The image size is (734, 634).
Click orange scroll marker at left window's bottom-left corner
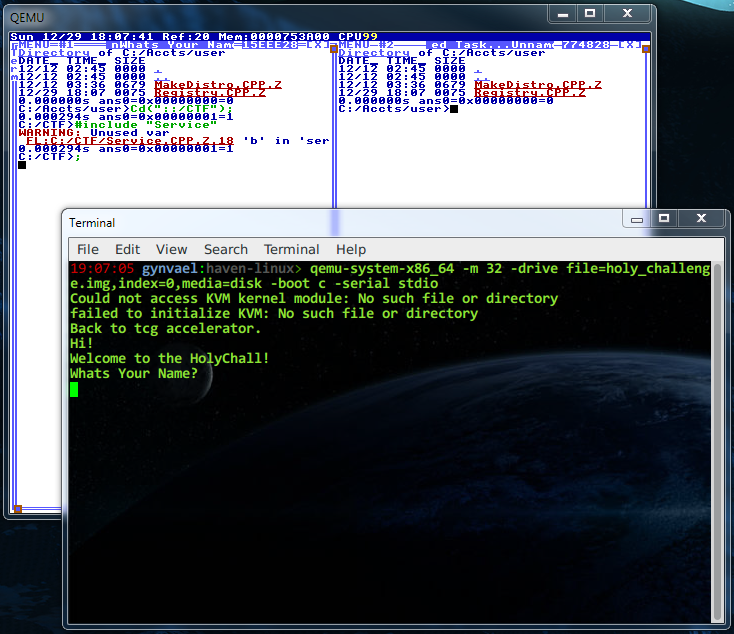[18, 509]
